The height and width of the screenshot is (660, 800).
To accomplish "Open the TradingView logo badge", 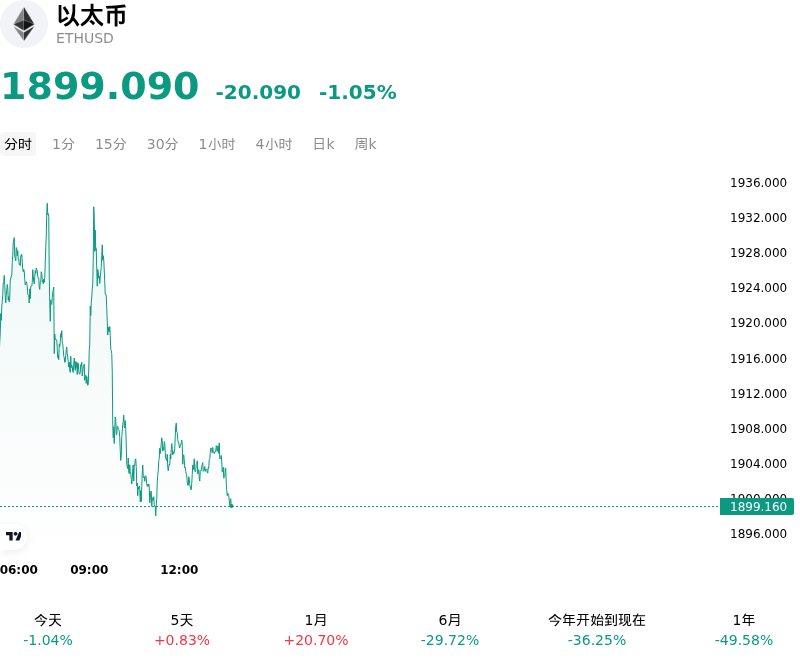I will tap(13, 536).
